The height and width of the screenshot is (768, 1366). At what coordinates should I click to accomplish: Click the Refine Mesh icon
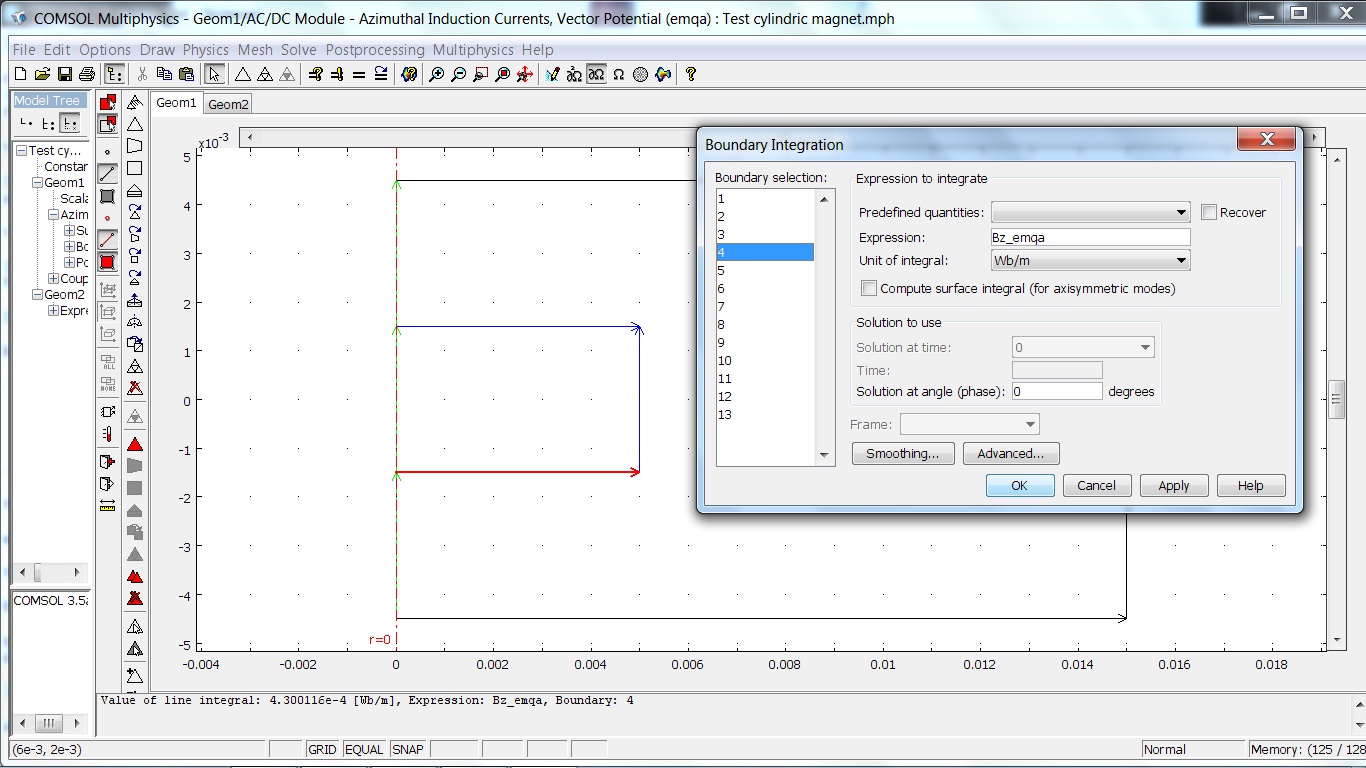coord(264,74)
